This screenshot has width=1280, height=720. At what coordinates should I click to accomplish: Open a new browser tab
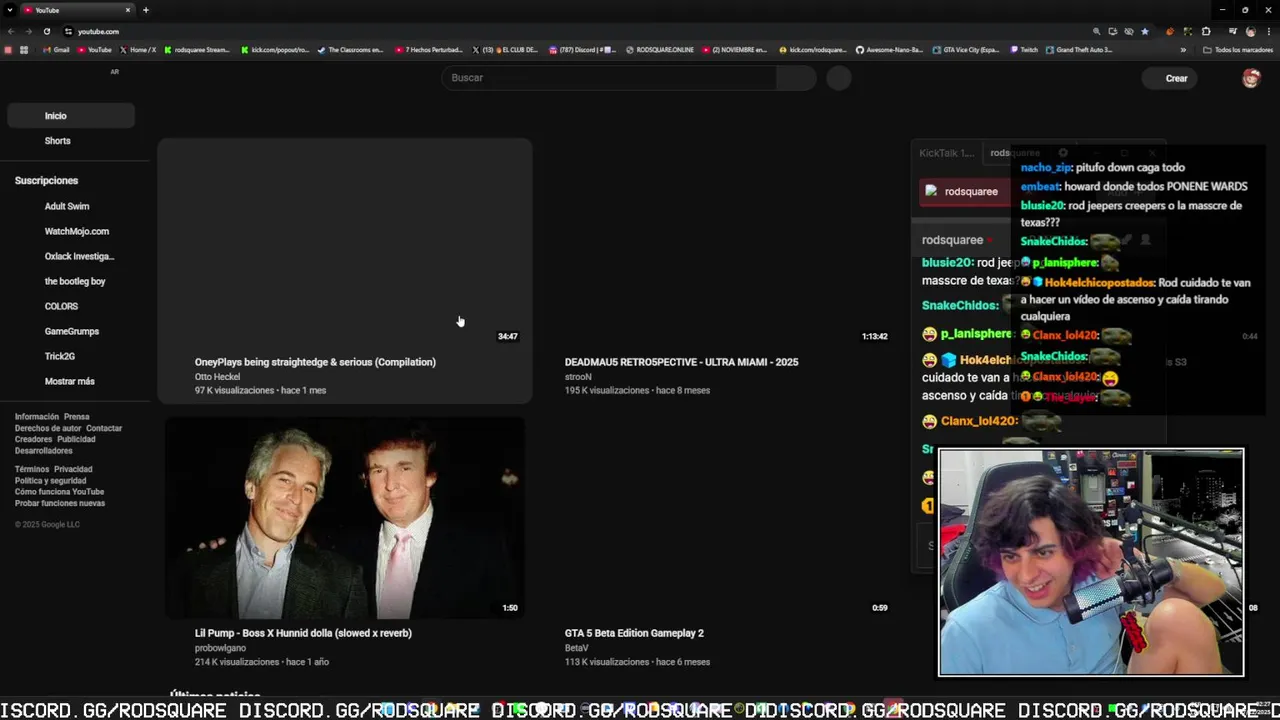coord(146,10)
